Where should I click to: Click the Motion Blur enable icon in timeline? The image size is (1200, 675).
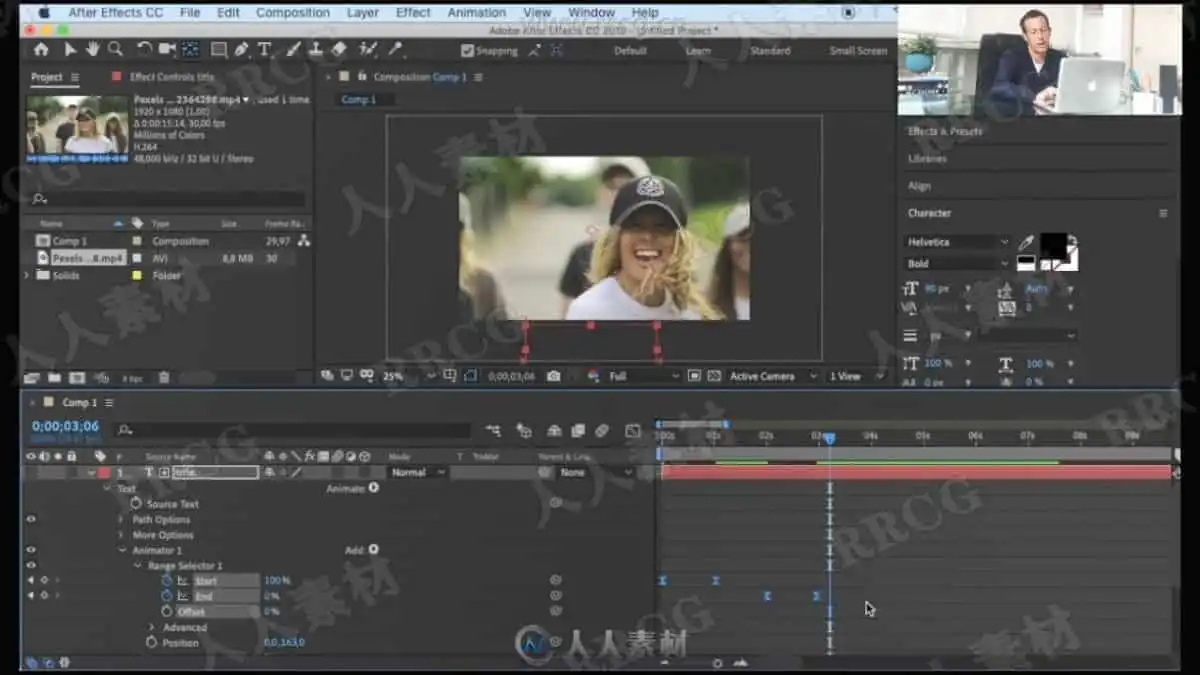602,431
